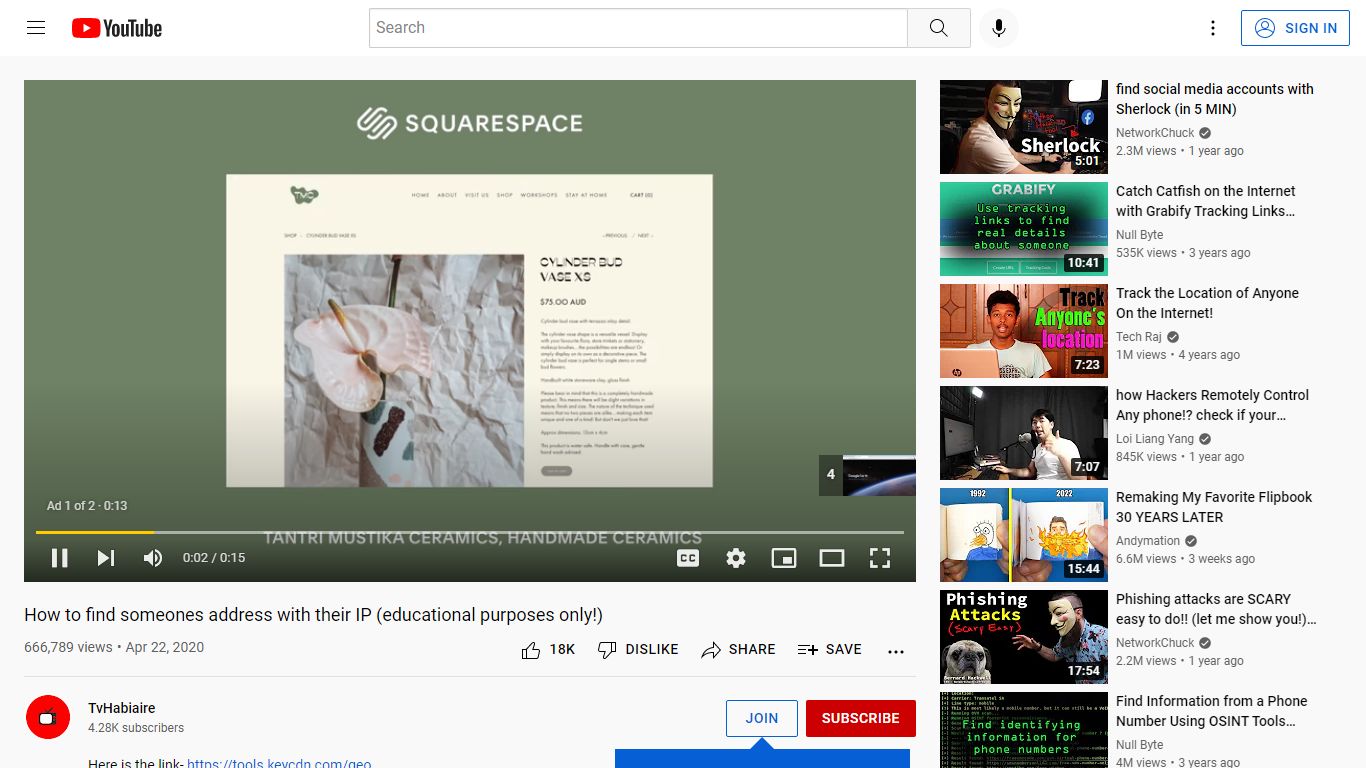Visit Loi Liang Yang channel
Screen dimensions: 1366x768
pyautogui.click(x=1155, y=439)
